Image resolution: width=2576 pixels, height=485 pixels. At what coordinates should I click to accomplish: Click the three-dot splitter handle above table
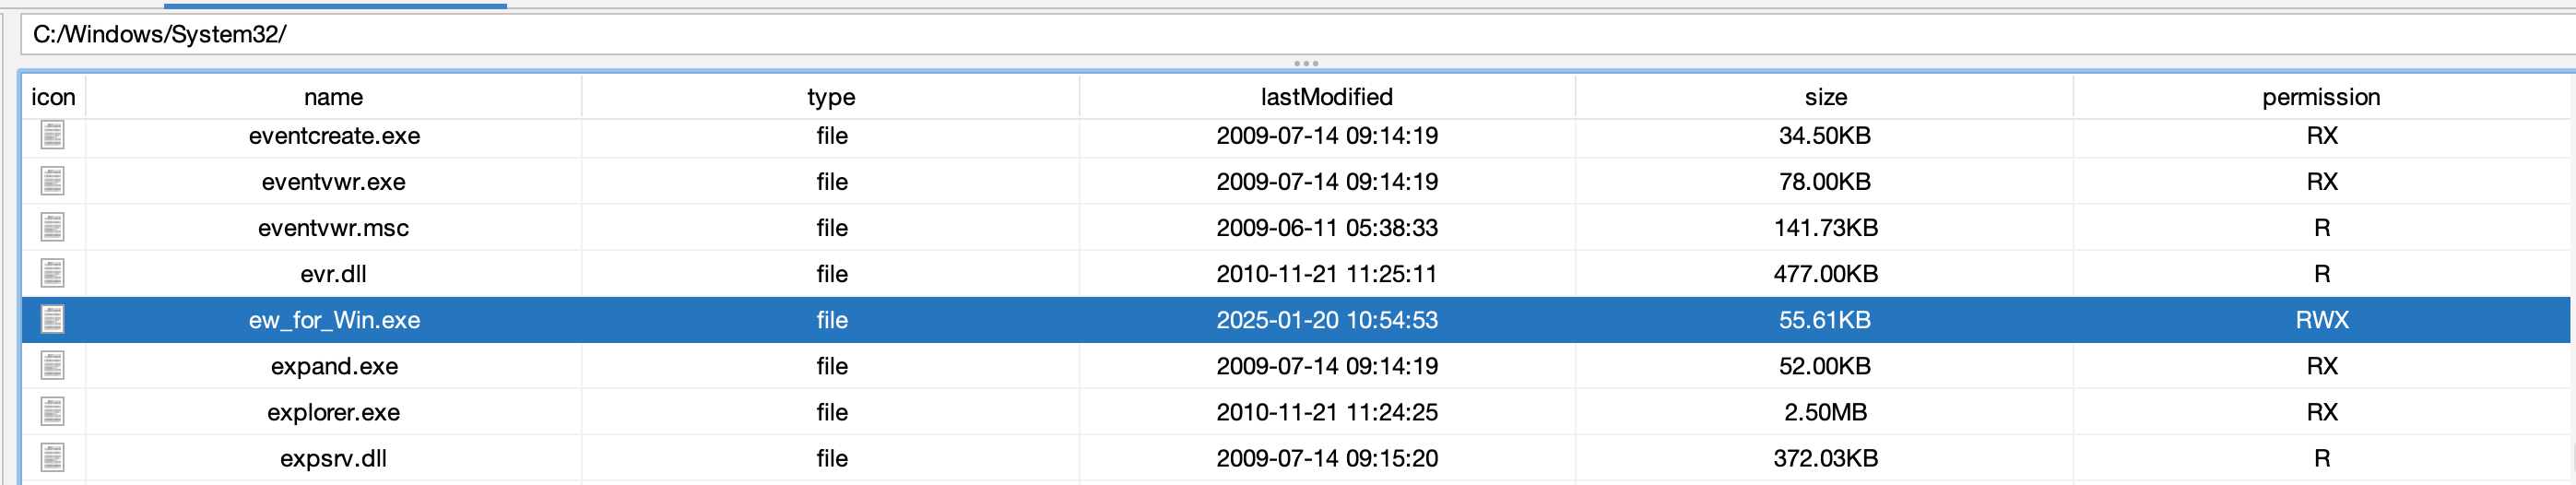[1306, 63]
